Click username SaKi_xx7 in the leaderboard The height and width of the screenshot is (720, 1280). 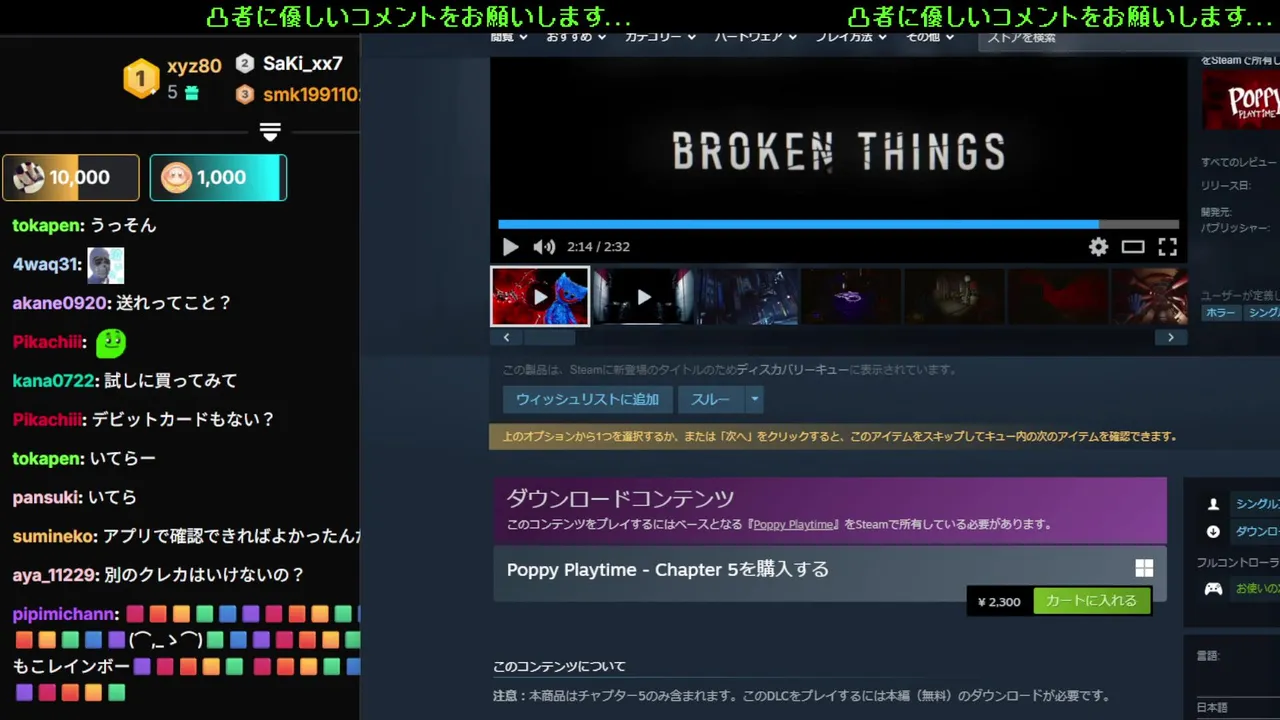click(303, 64)
